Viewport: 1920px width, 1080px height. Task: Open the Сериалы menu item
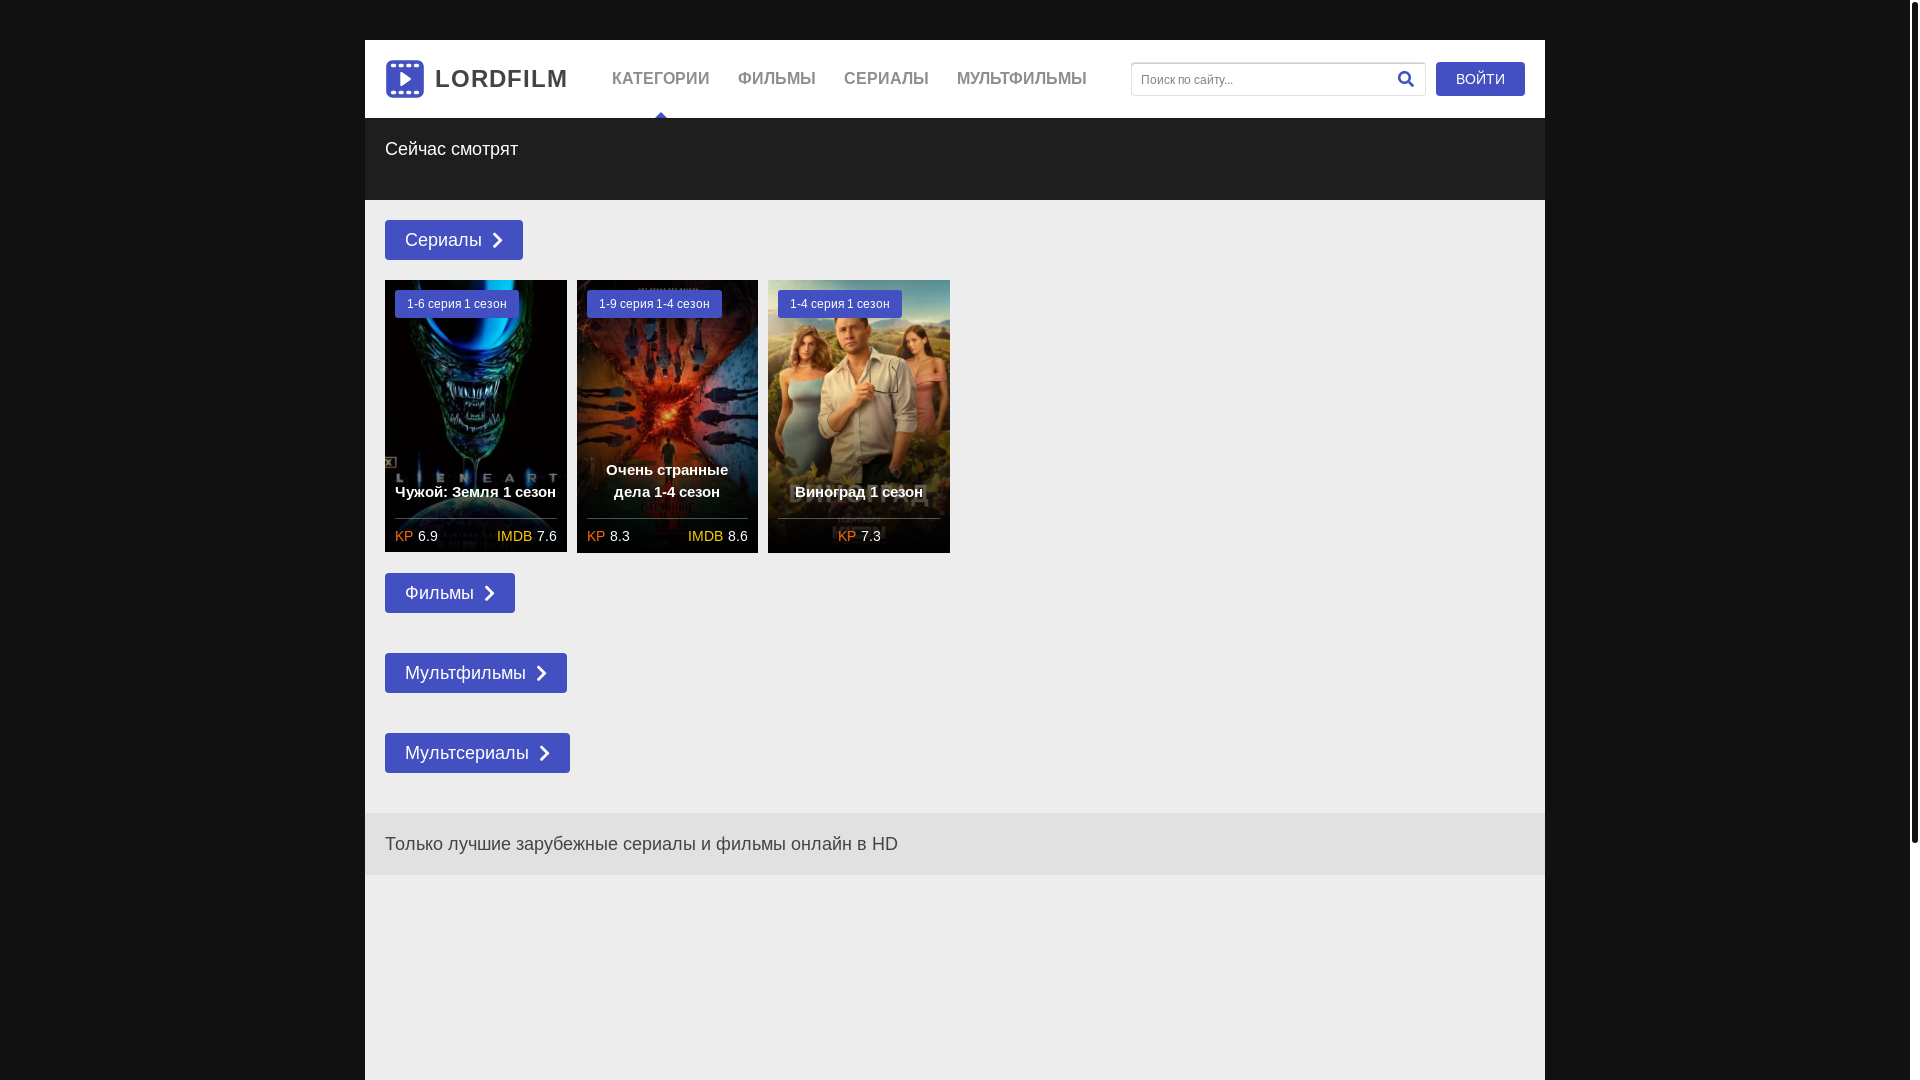(886, 79)
